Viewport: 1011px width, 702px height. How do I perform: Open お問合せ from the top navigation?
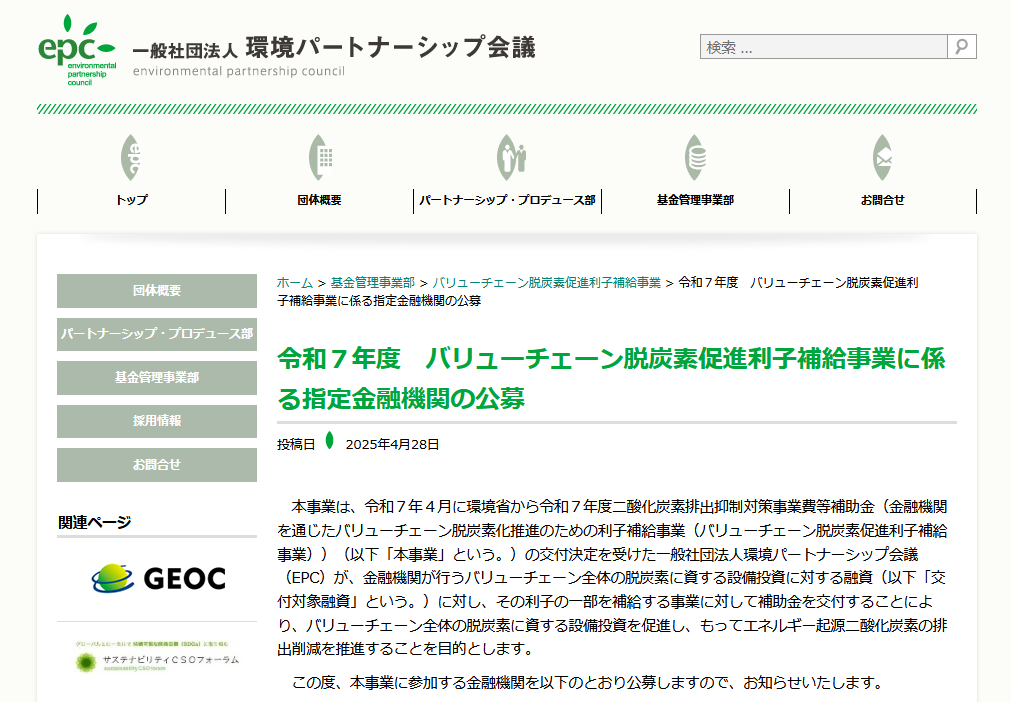[882, 200]
